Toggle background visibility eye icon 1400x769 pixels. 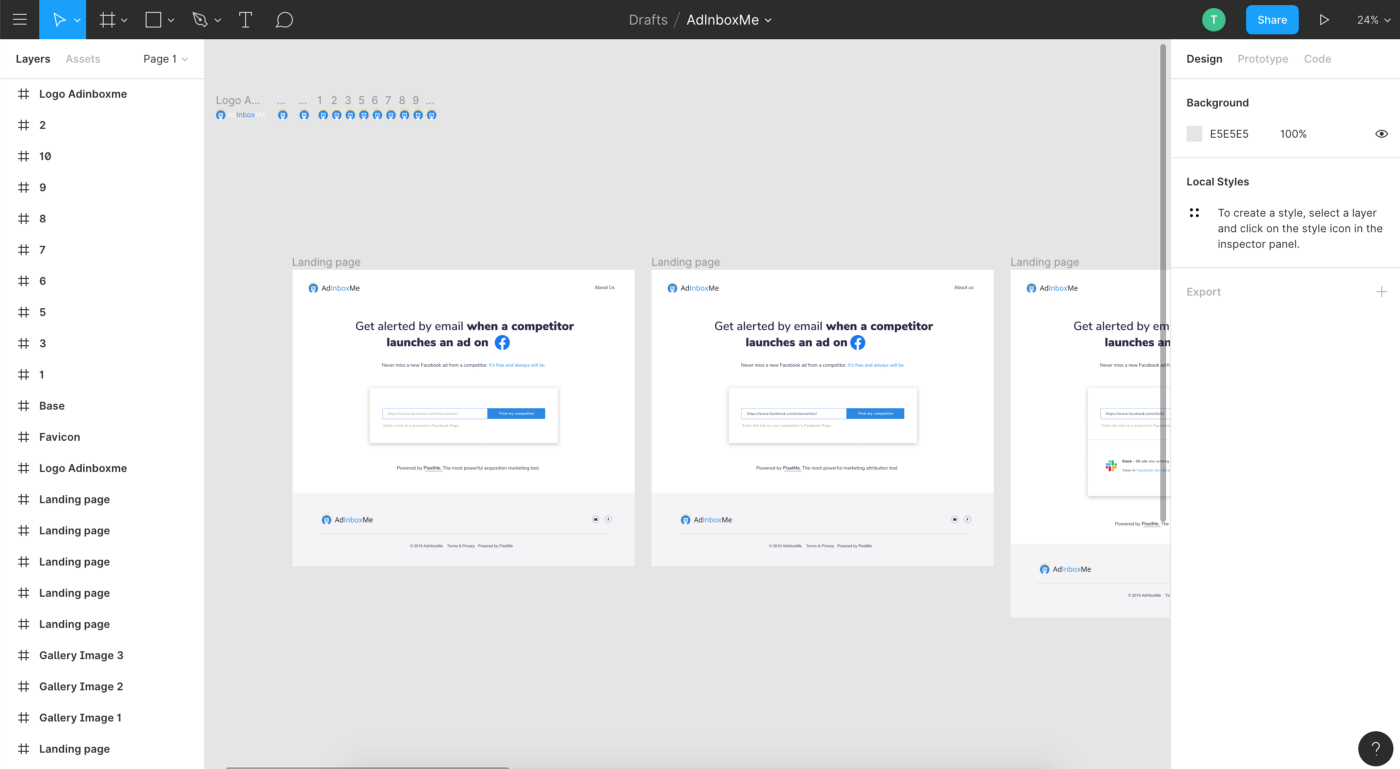click(1381, 134)
